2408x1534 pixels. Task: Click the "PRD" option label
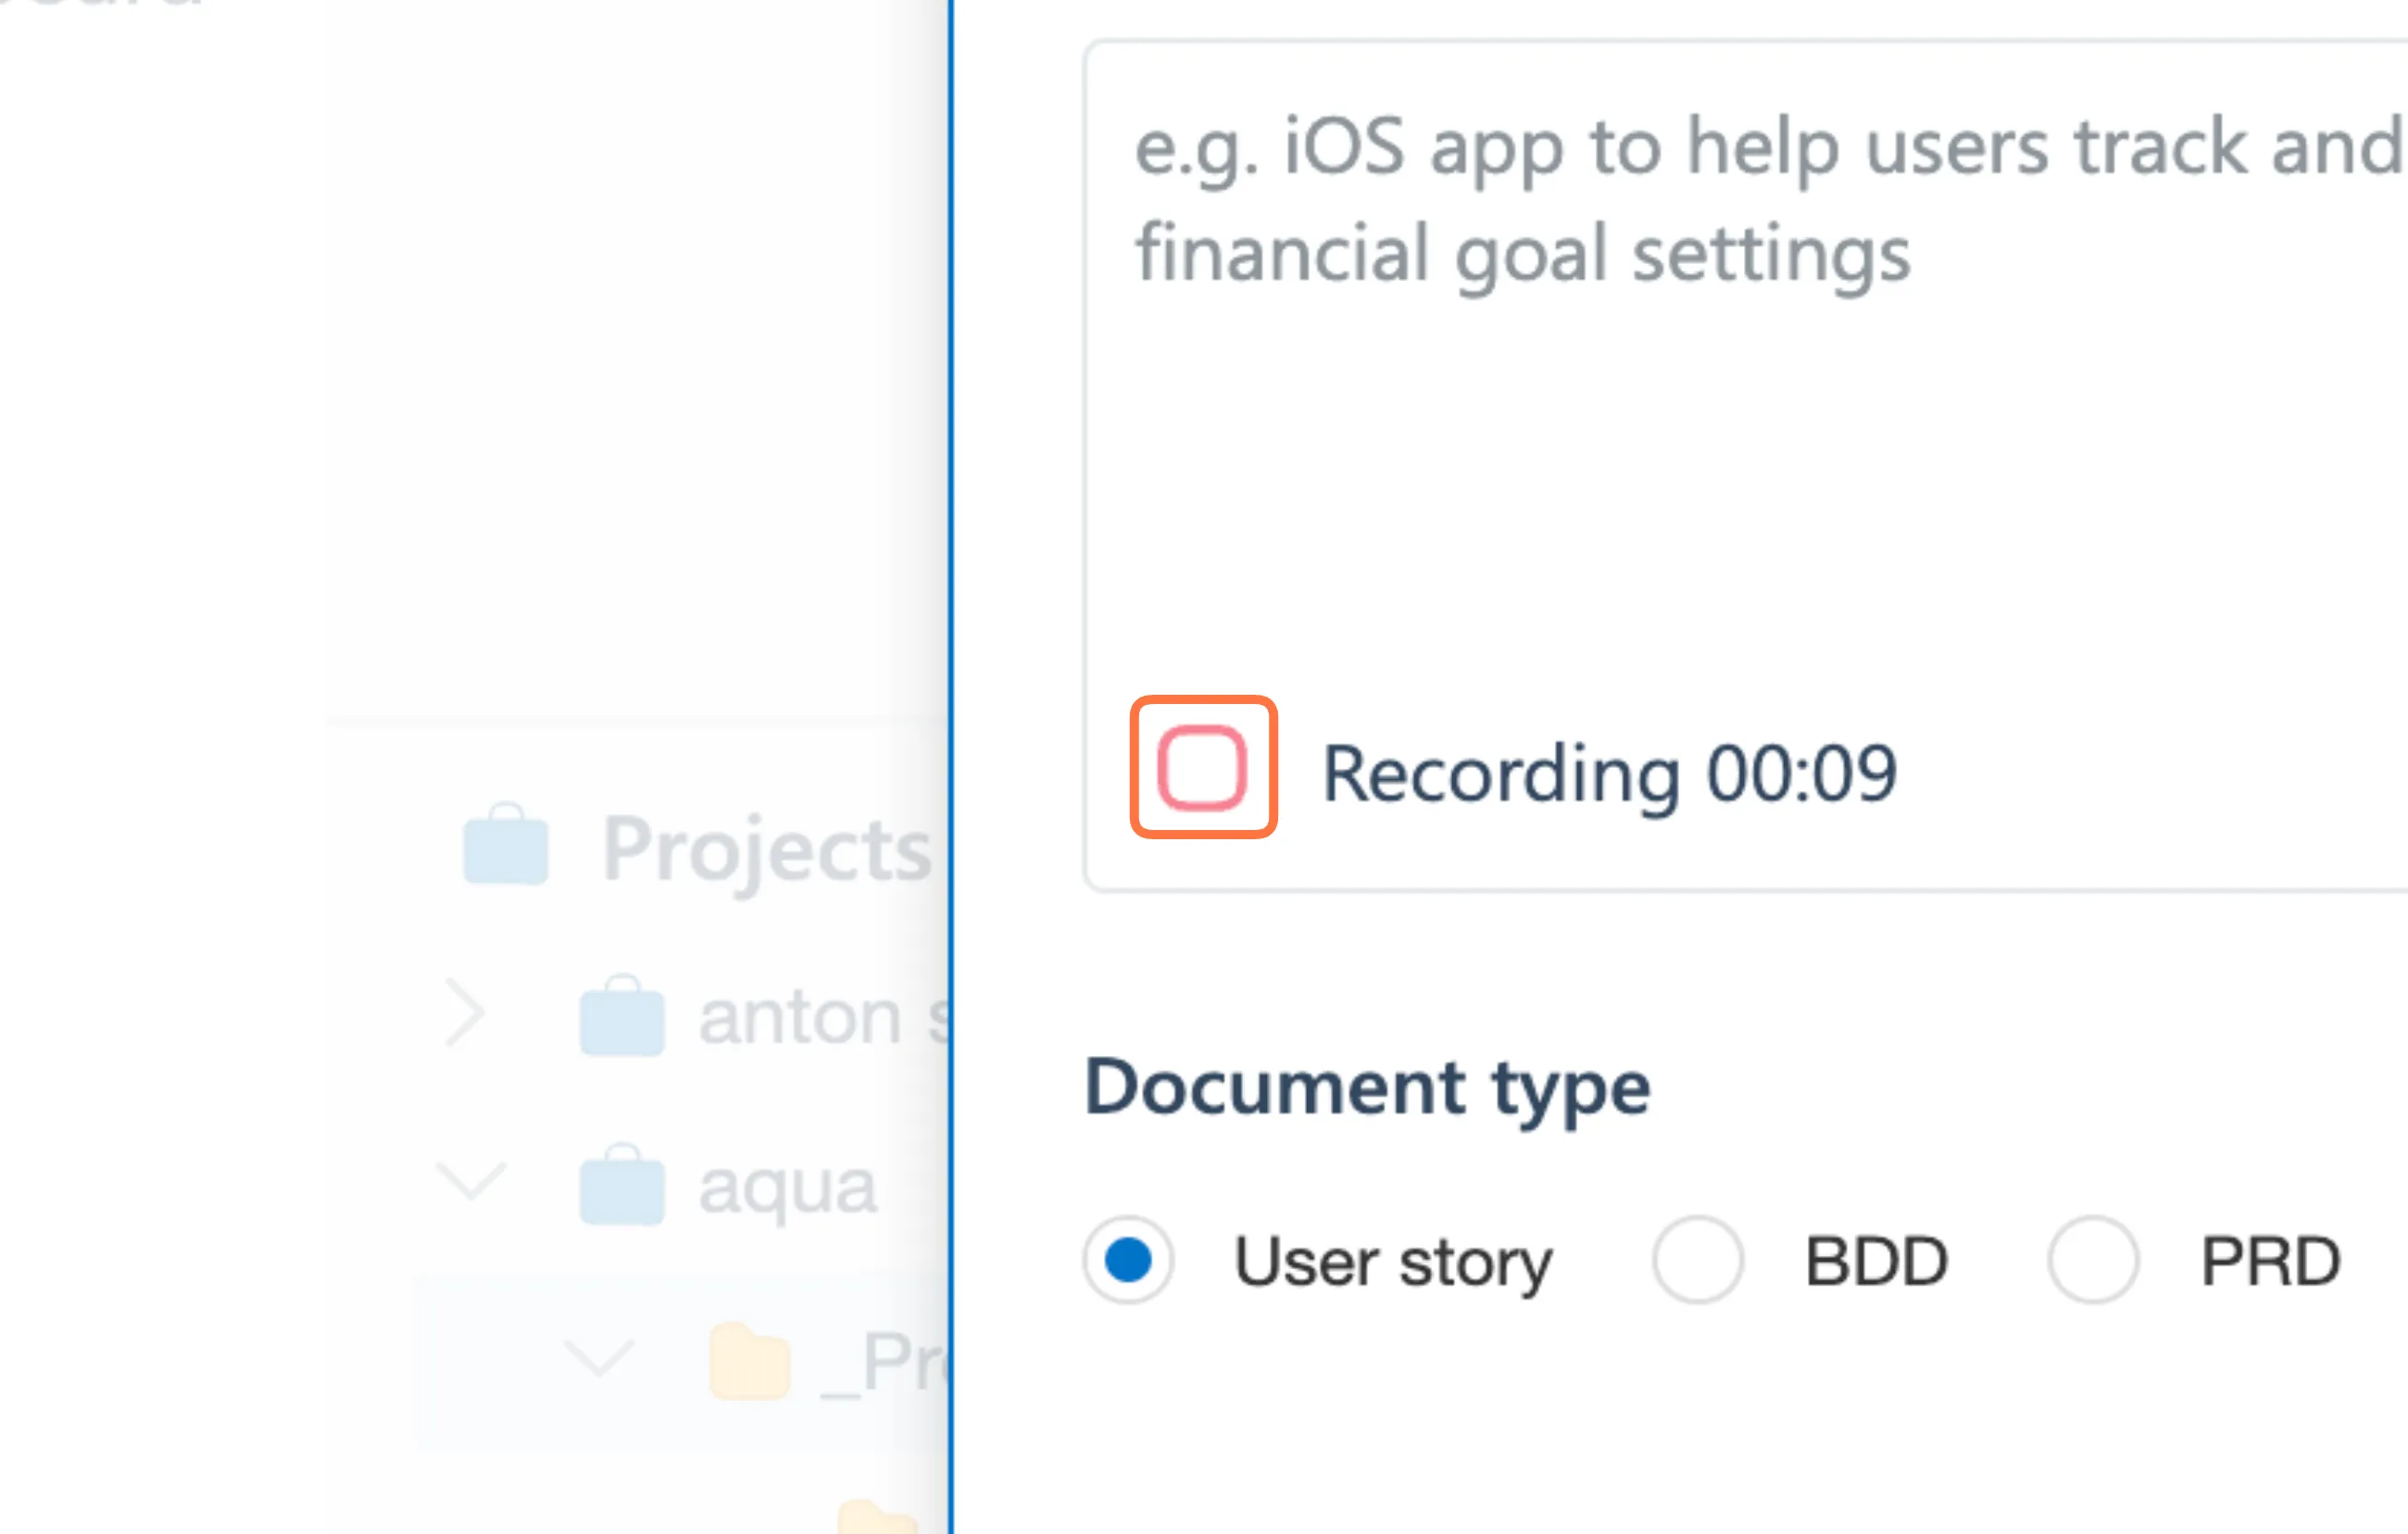coord(2270,1262)
